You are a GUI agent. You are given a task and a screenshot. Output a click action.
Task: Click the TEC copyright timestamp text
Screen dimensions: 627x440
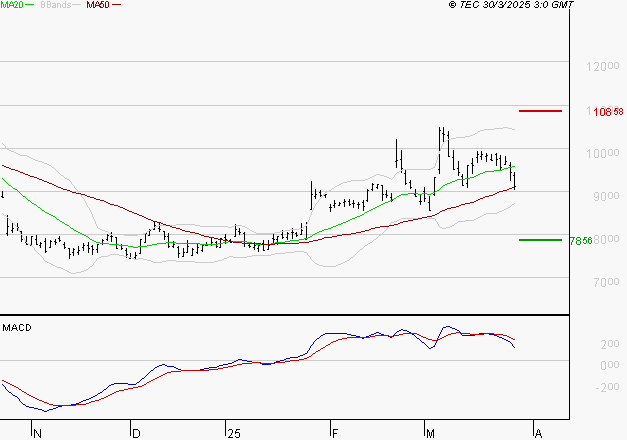[x=512, y=6]
